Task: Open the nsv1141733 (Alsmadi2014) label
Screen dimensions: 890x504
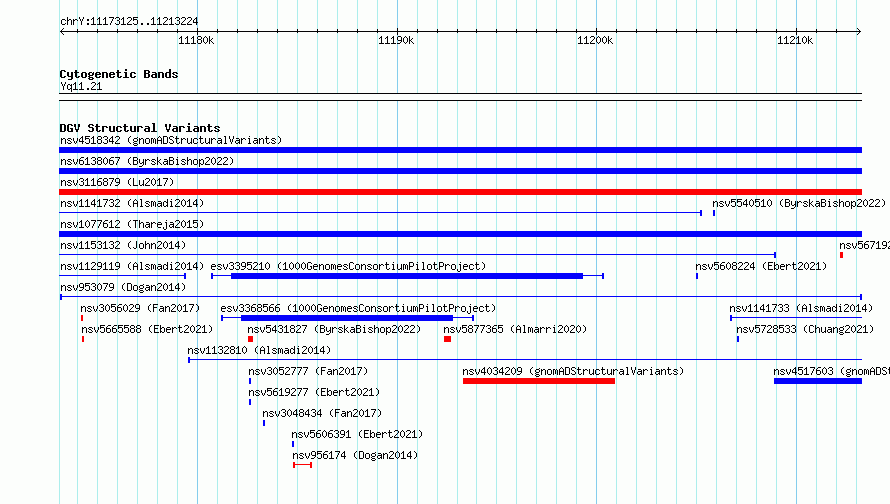Action: [x=801, y=308]
